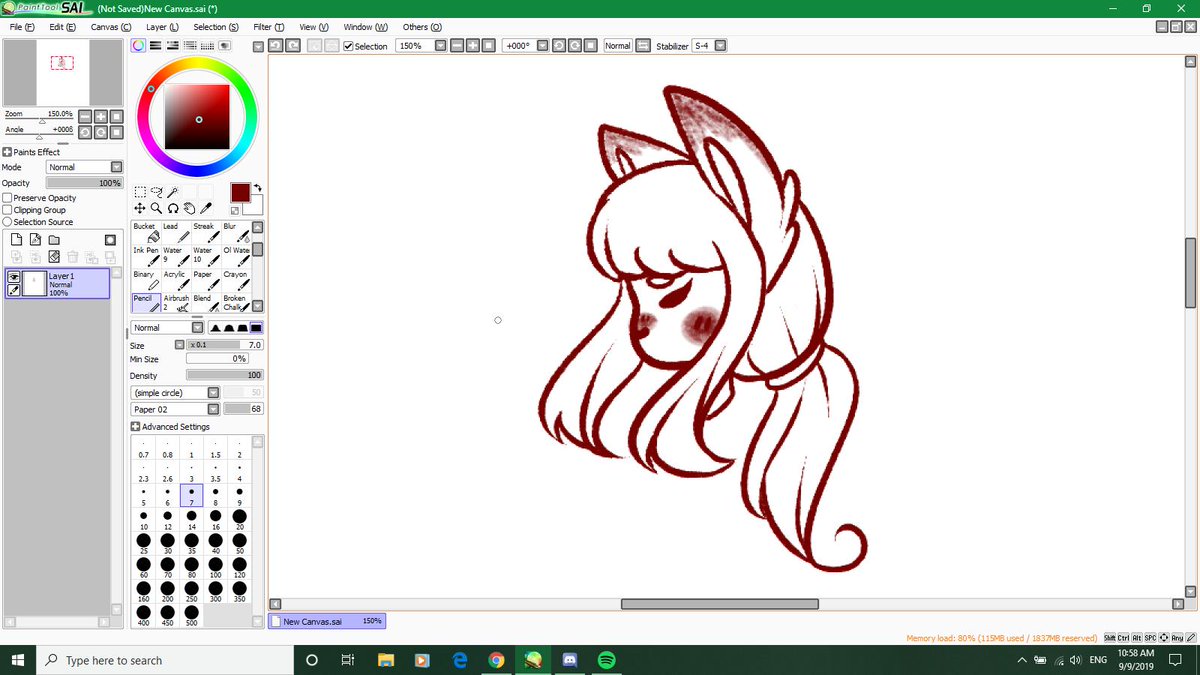This screenshot has height=675, width=1200.
Task: Hide Layer1 using its eye icon
Action: click(x=14, y=276)
